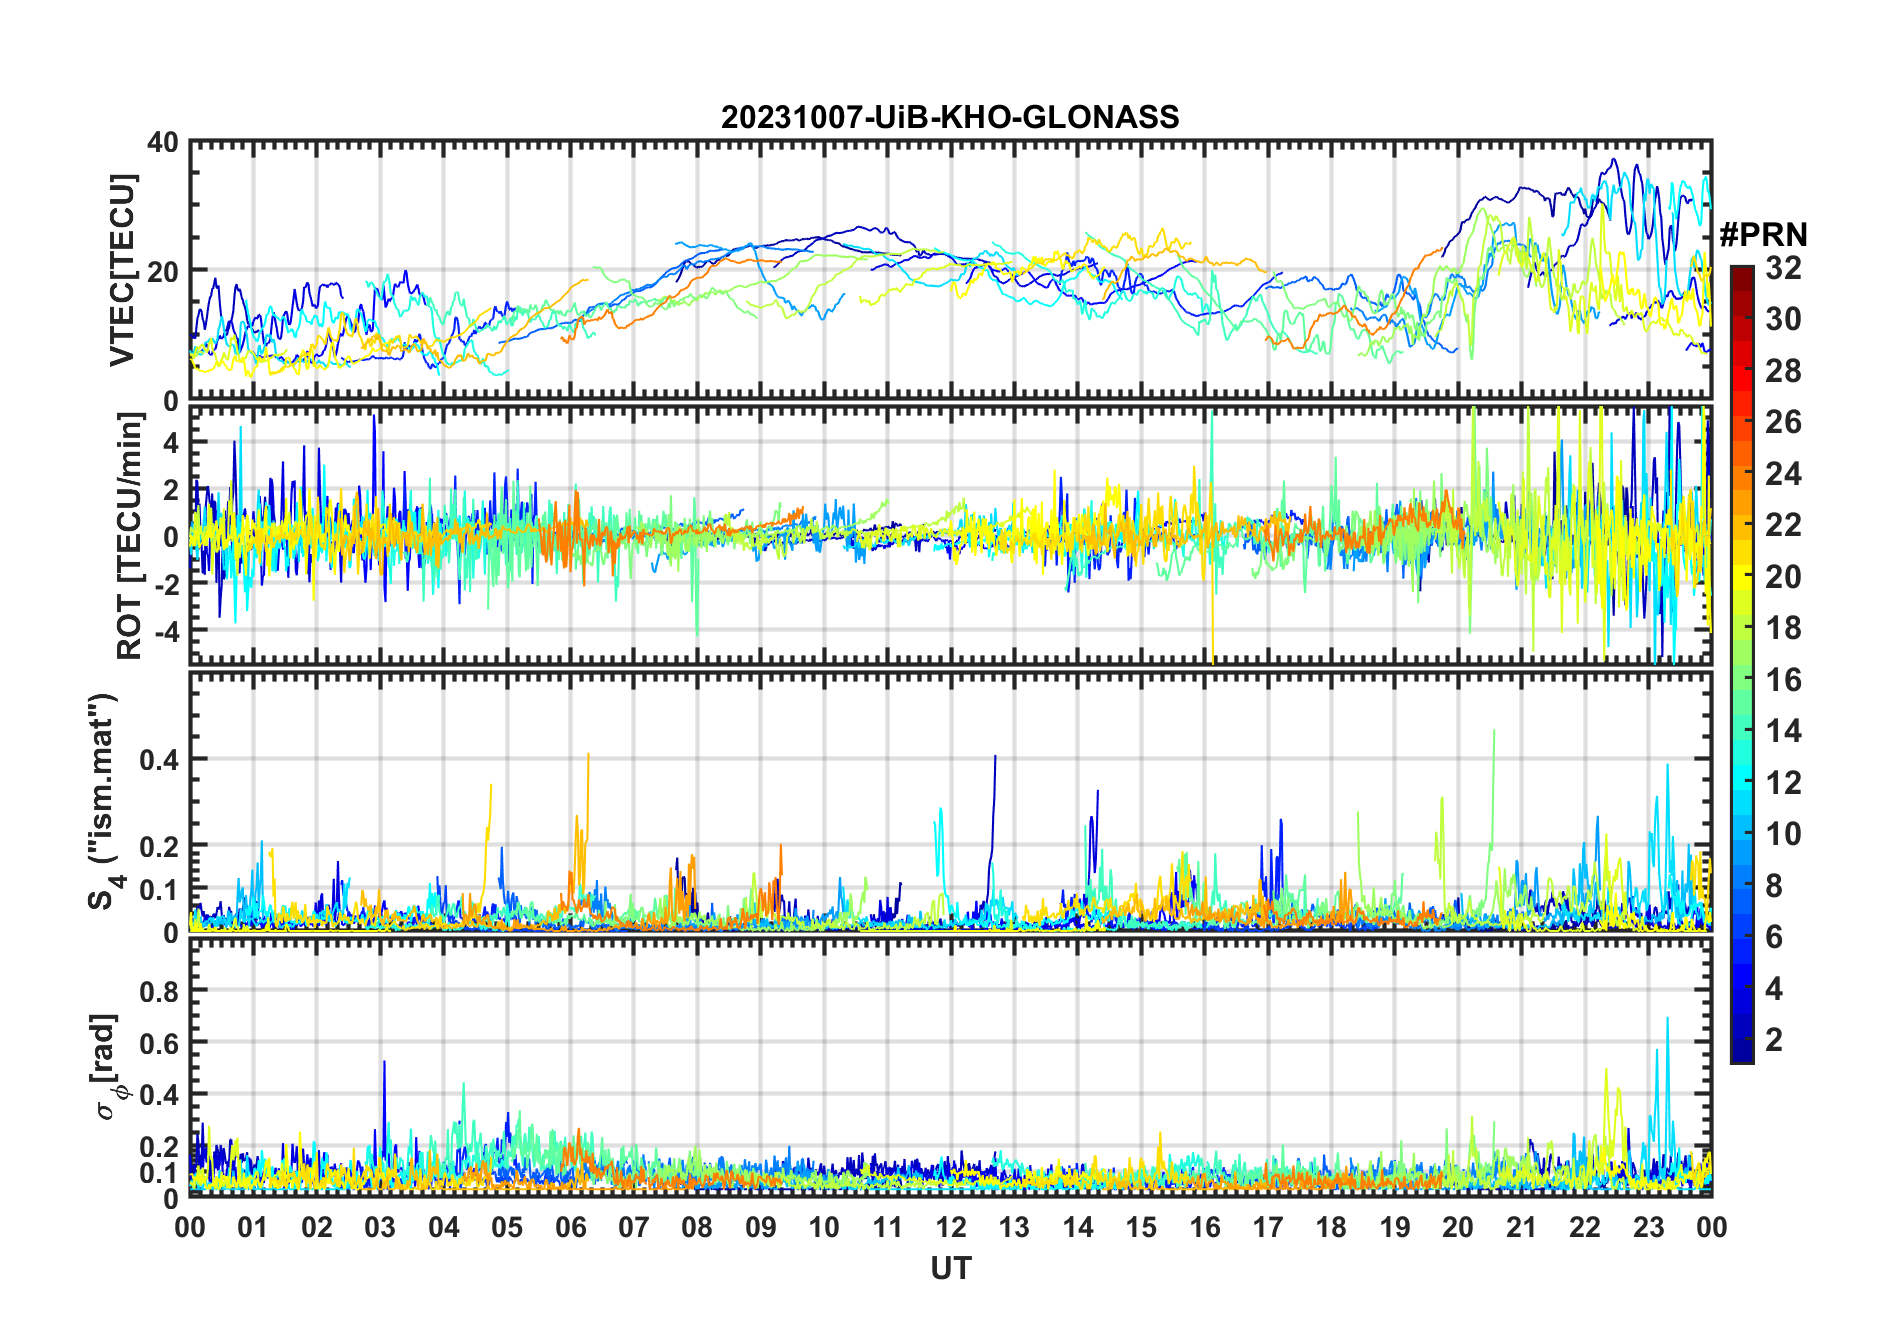This screenshot has width=1902, height=1330.
Task: Click colorbar tick label 20
Action: (x=1783, y=577)
